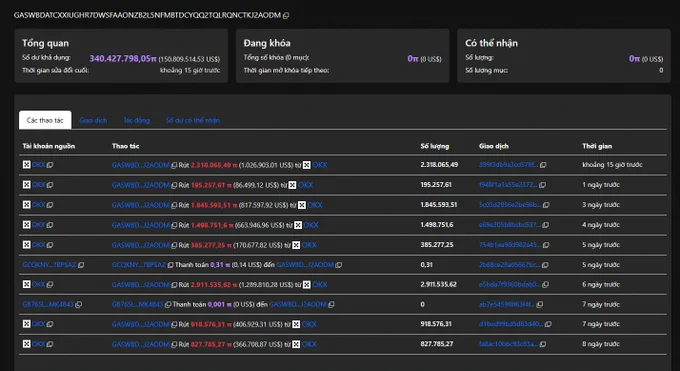Screen dimensions: 680x371
Task: Open source OKX link in the 827.785,27 row
Action: coord(39,344)
